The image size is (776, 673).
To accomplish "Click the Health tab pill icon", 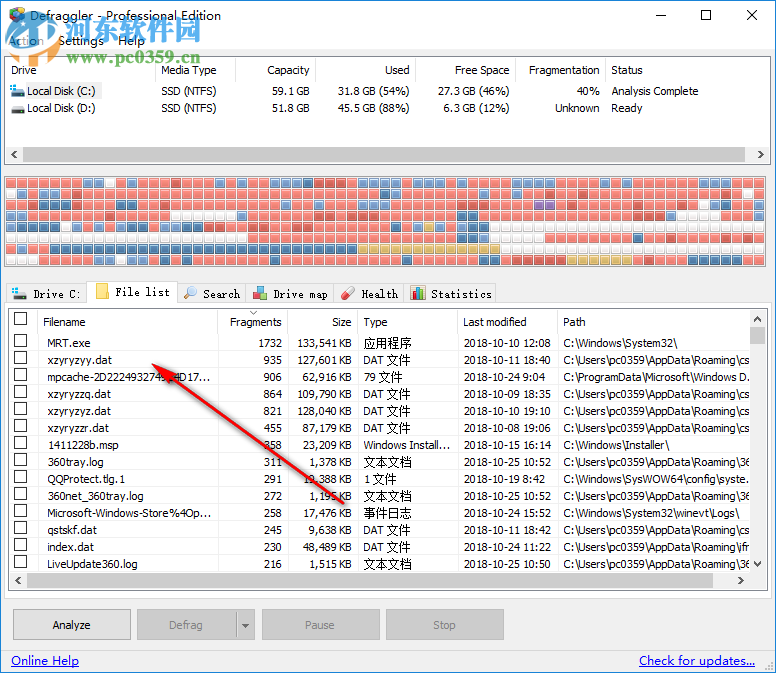I will click(x=348, y=293).
